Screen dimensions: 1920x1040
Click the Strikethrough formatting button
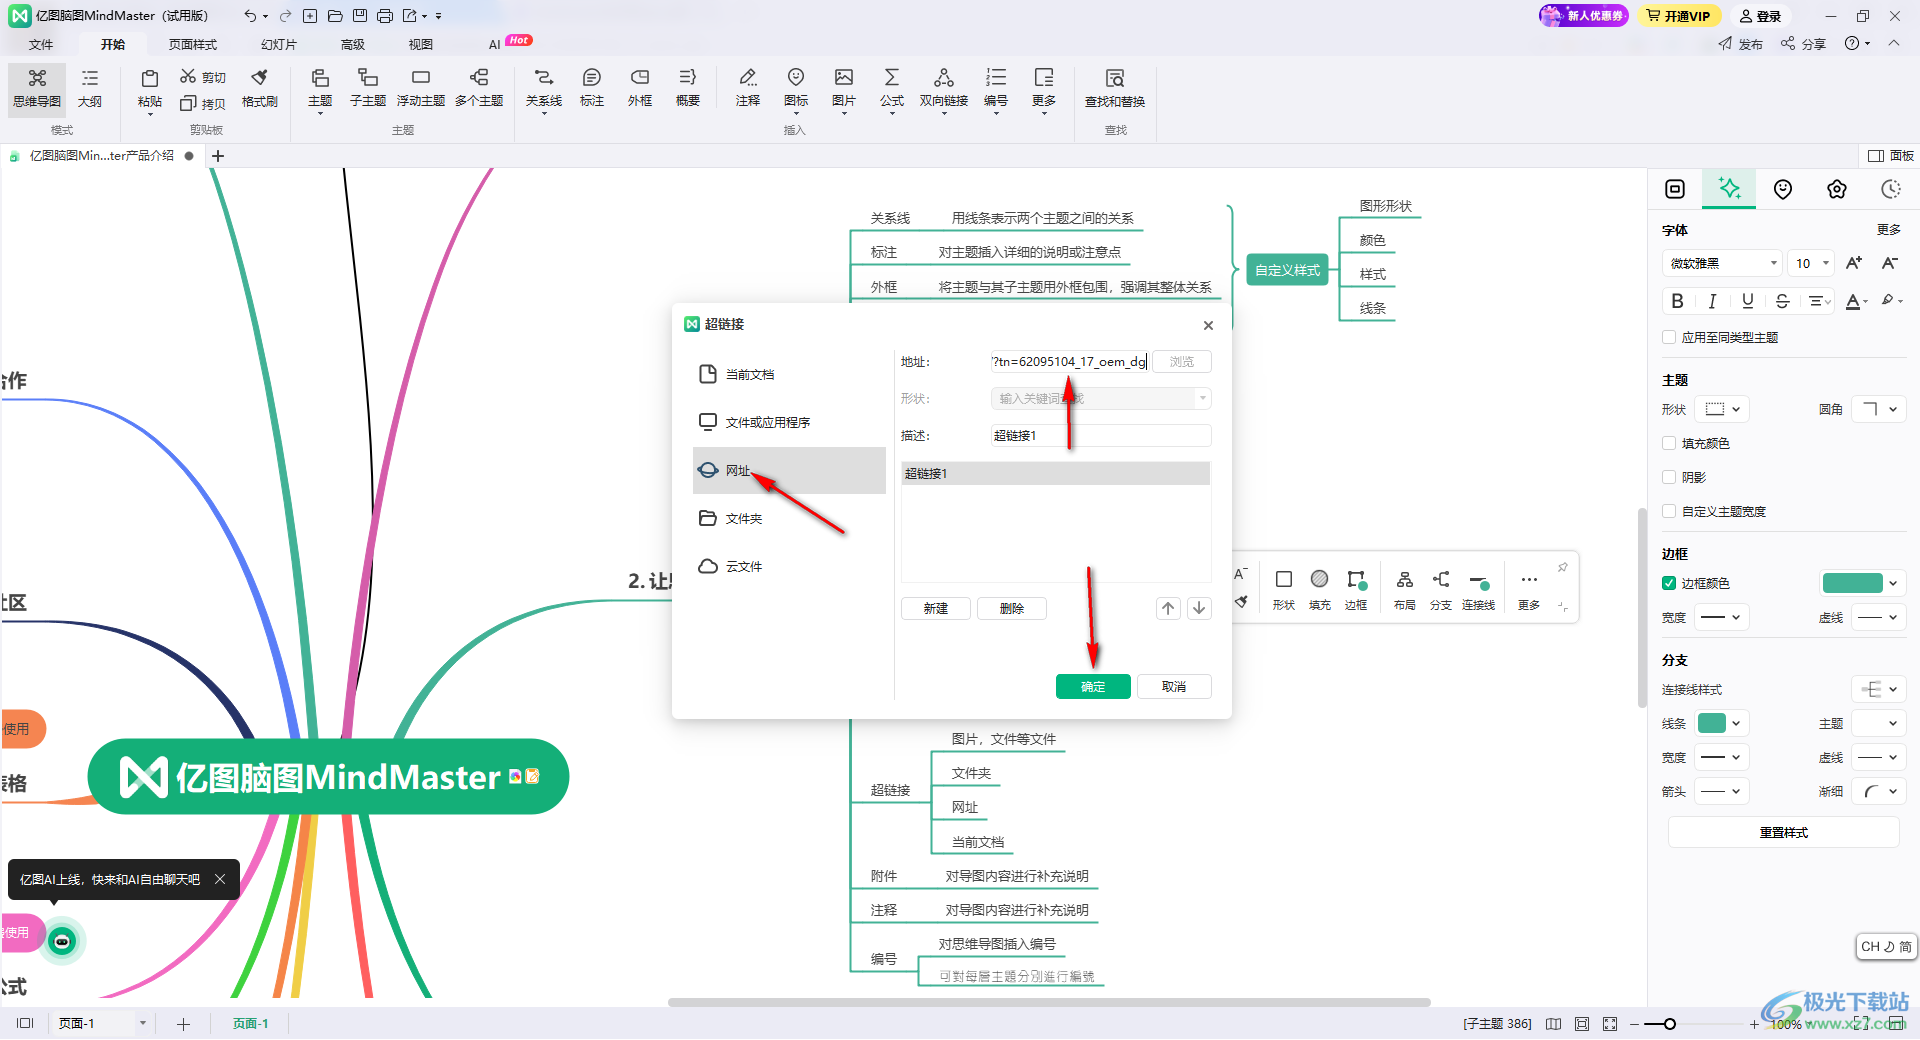pos(1782,301)
